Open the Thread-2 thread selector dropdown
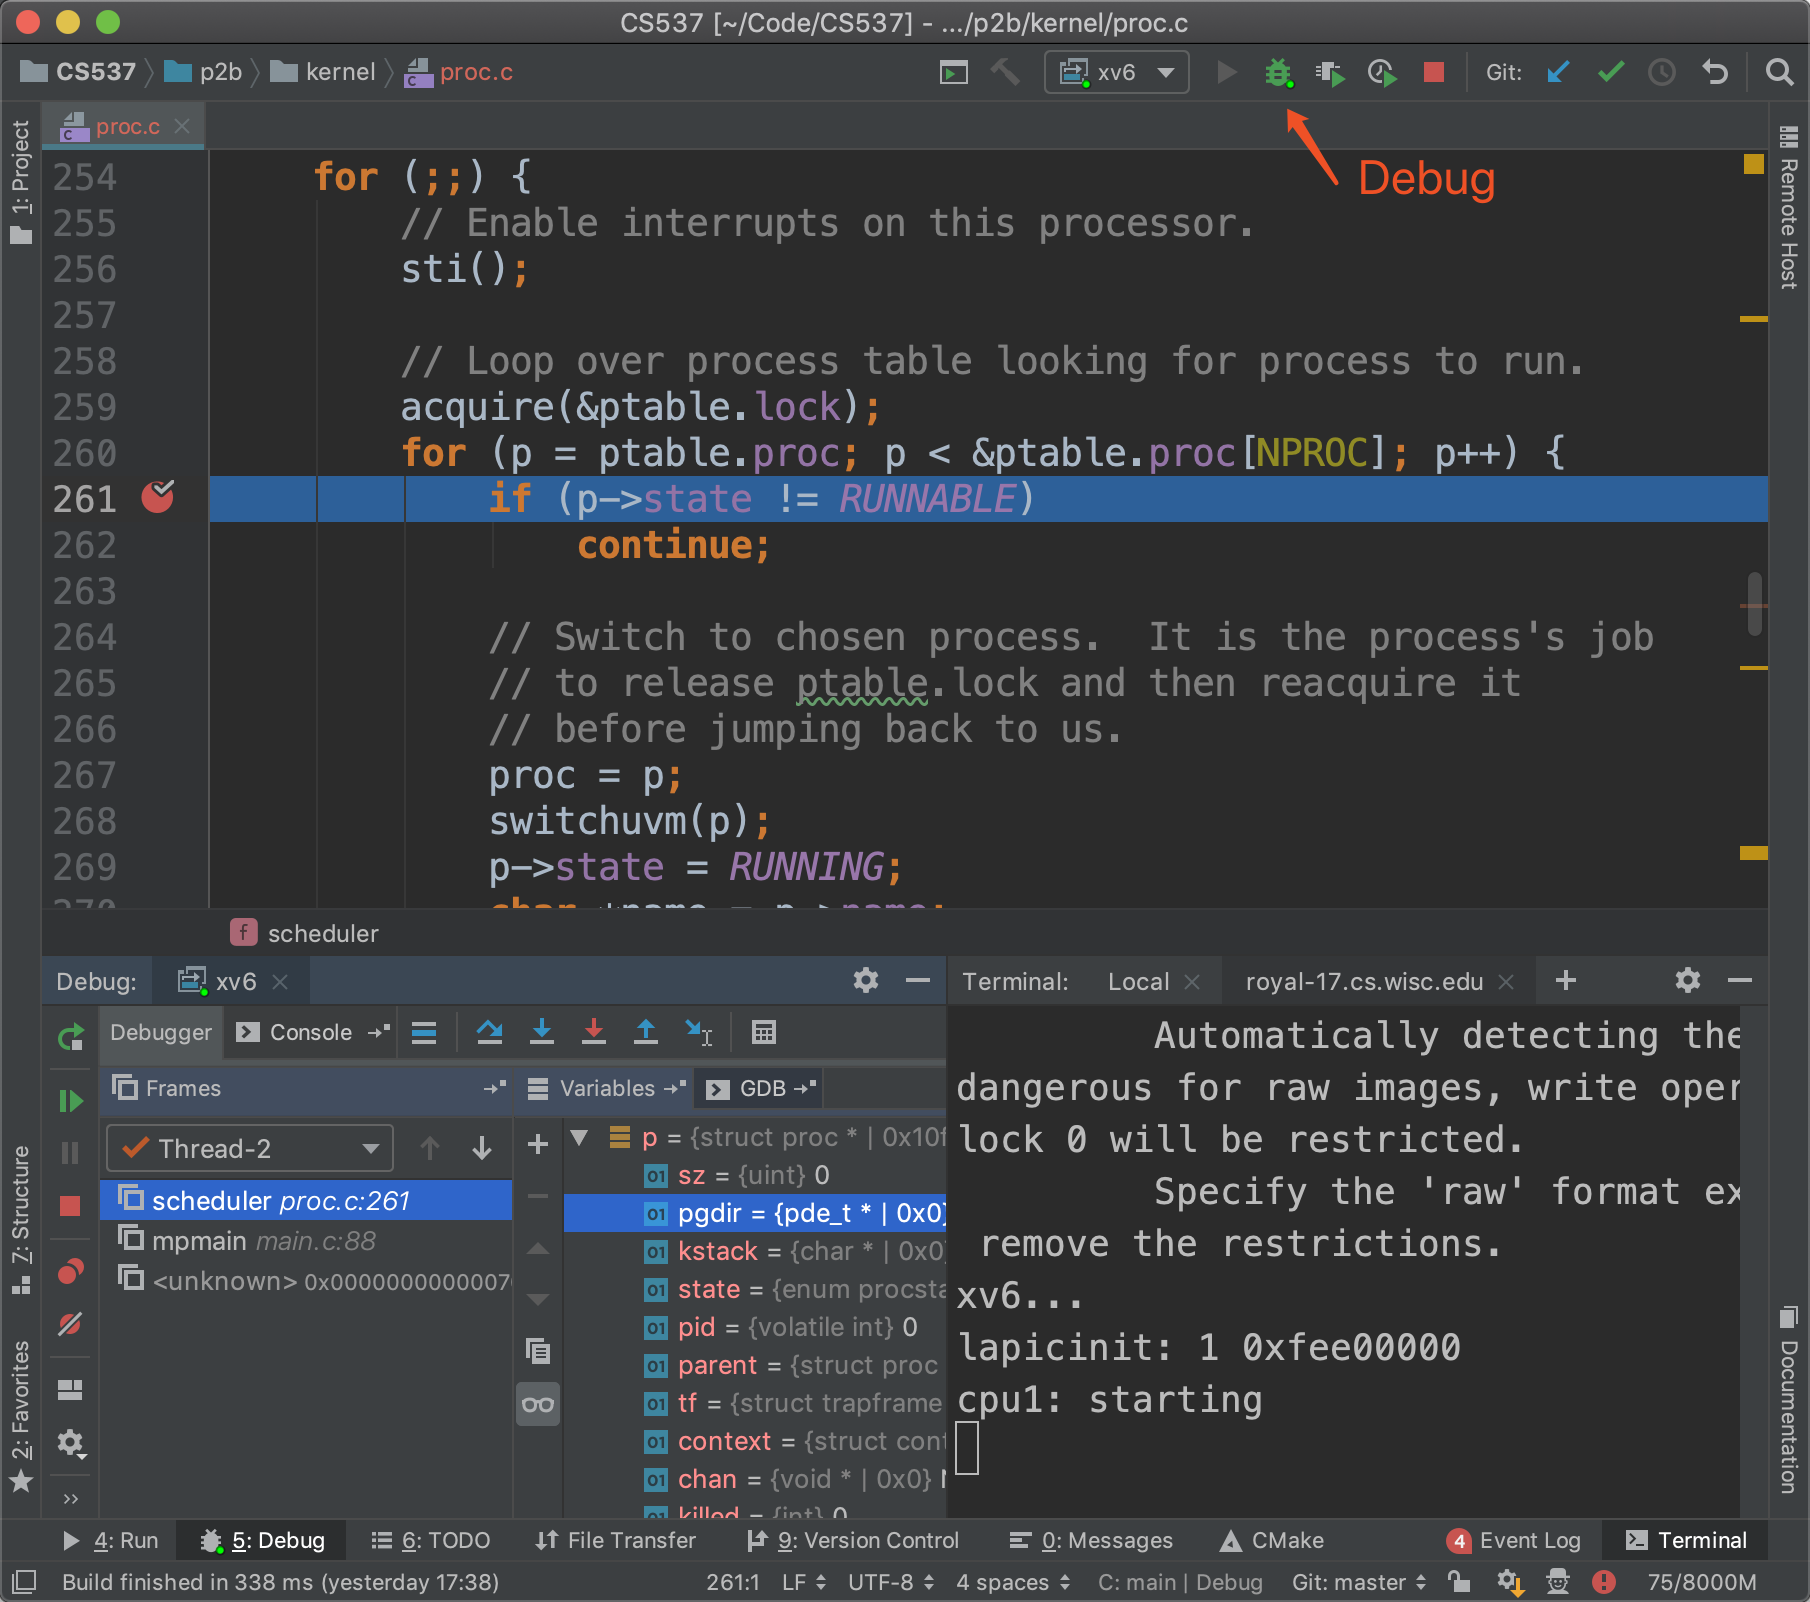Viewport: 1810px width, 1602px height. tap(250, 1148)
